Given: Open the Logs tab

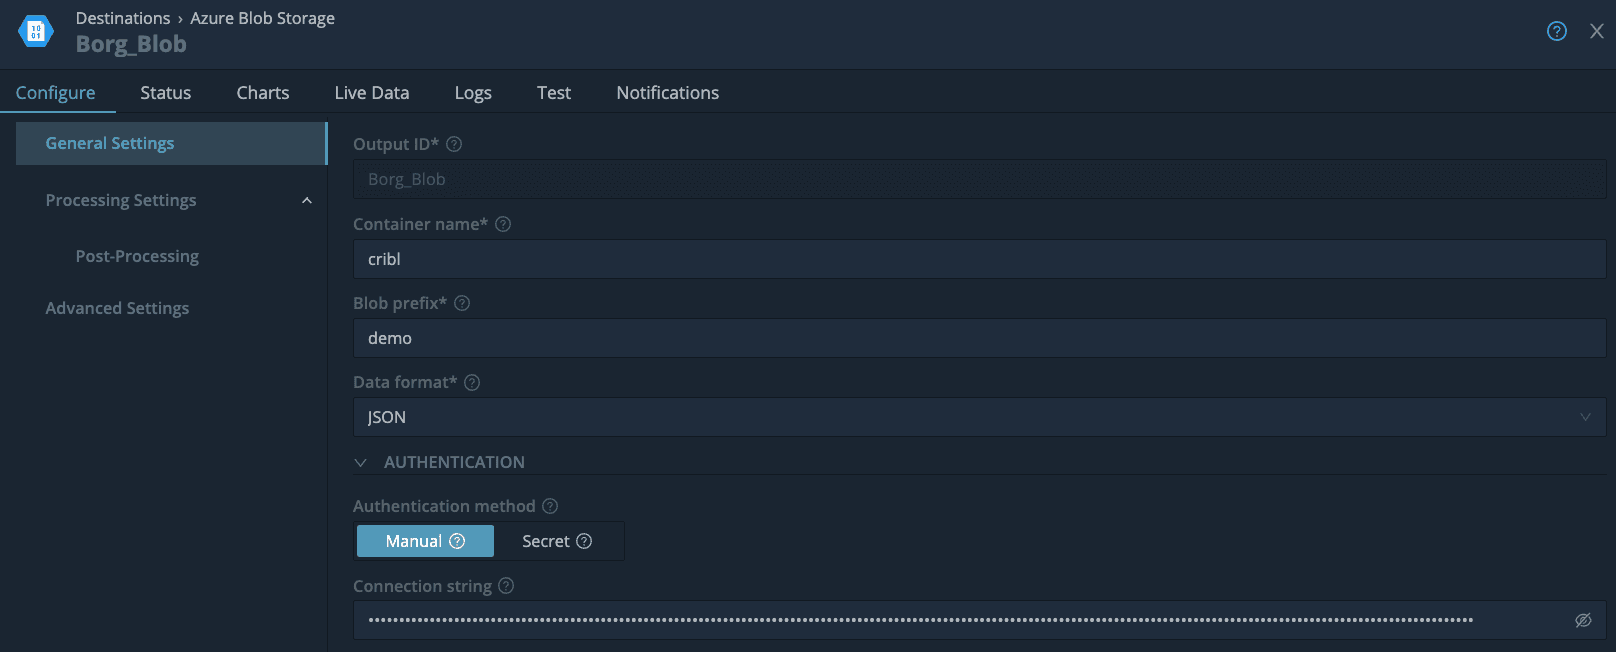Looking at the screenshot, I should 472,93.
